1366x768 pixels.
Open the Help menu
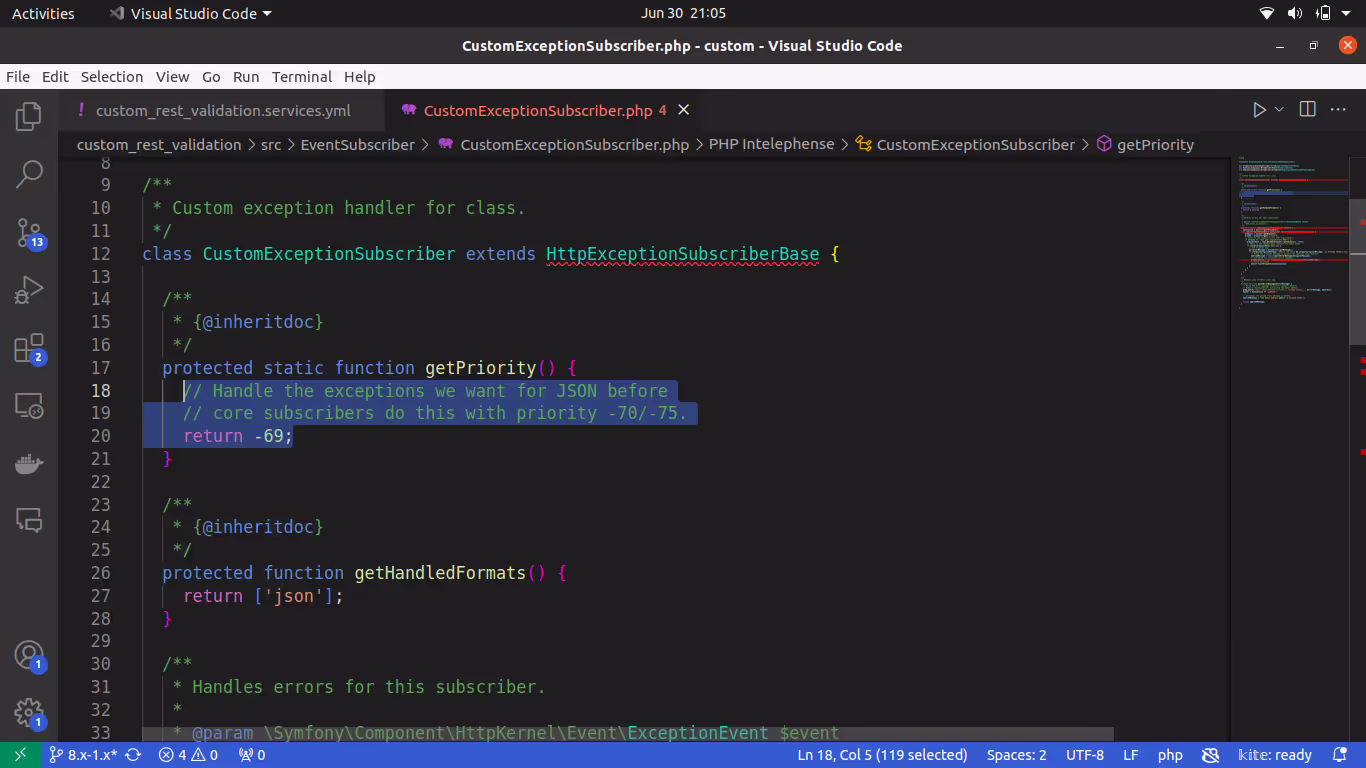(x=359, y=77)
